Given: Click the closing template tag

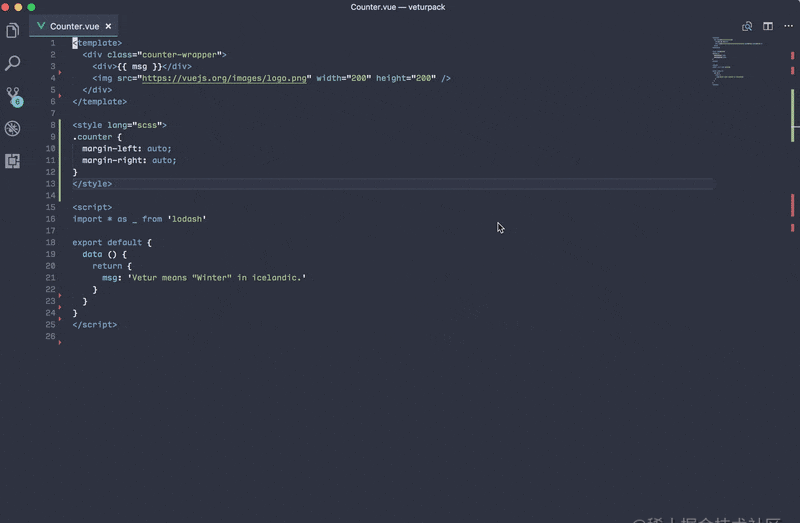Looking at the screenshot, I should coord(99,102).
